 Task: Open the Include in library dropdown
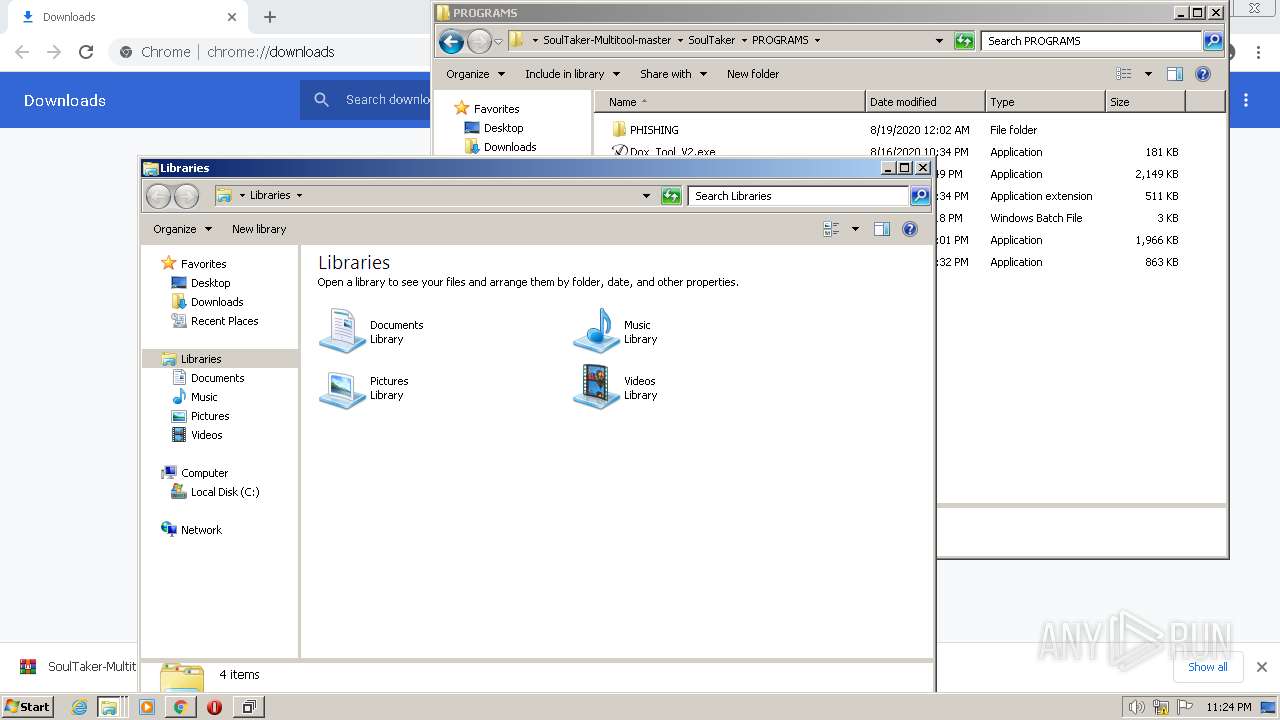[x=573, y=74]
